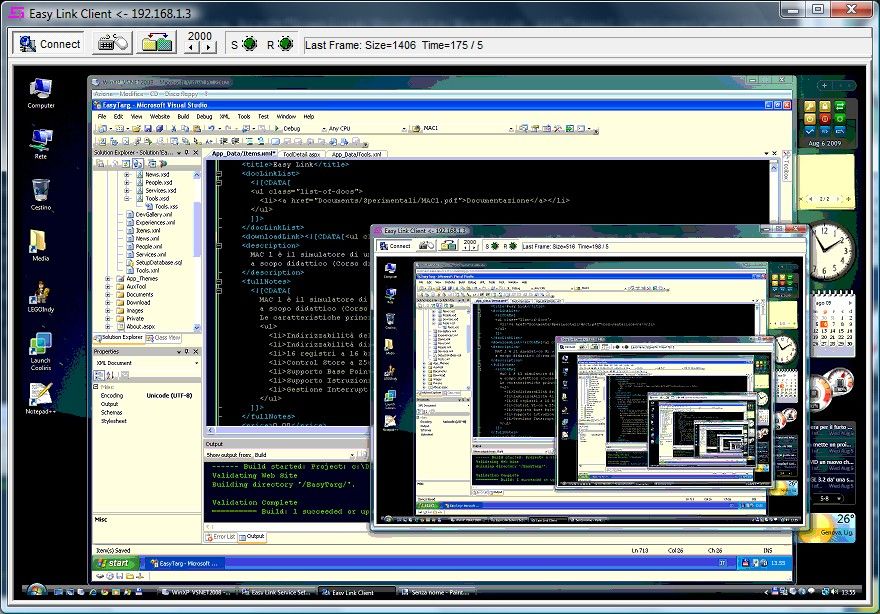
Task: Switch to Solution Explorer bottom tab
Action: click(119, 337)
